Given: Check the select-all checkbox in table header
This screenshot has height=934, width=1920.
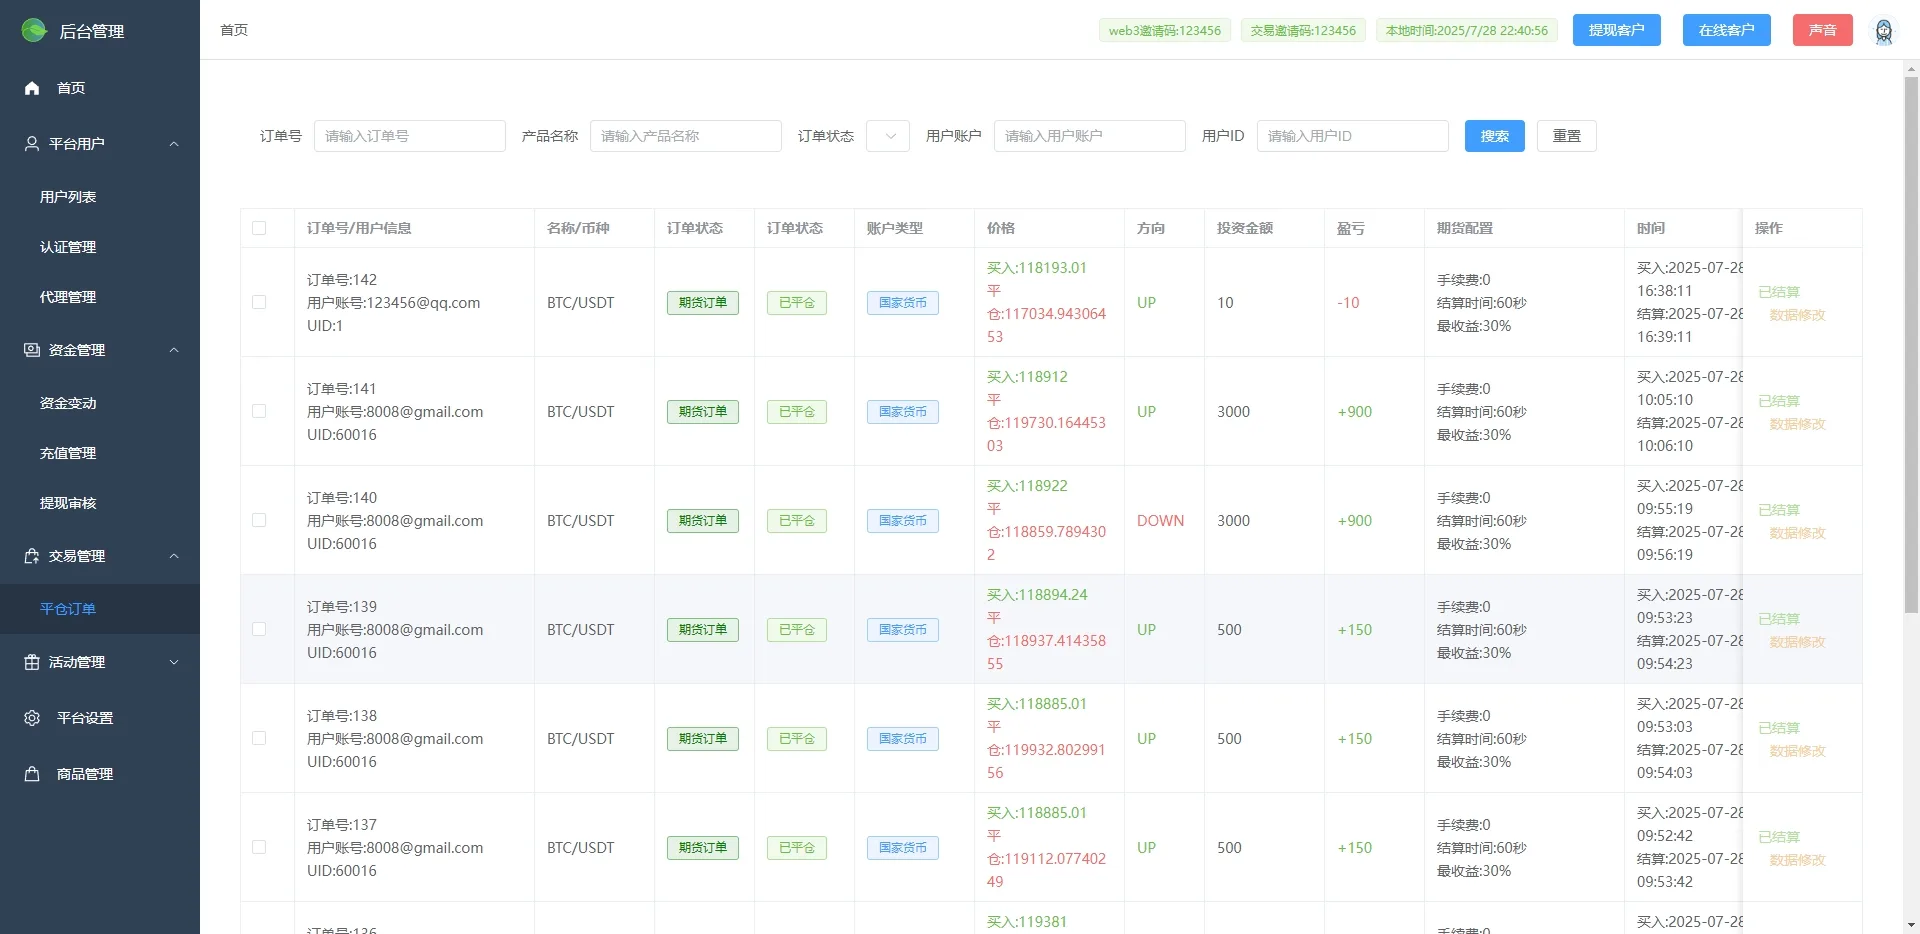Looking at the screenshot, I should coord(259,228).
